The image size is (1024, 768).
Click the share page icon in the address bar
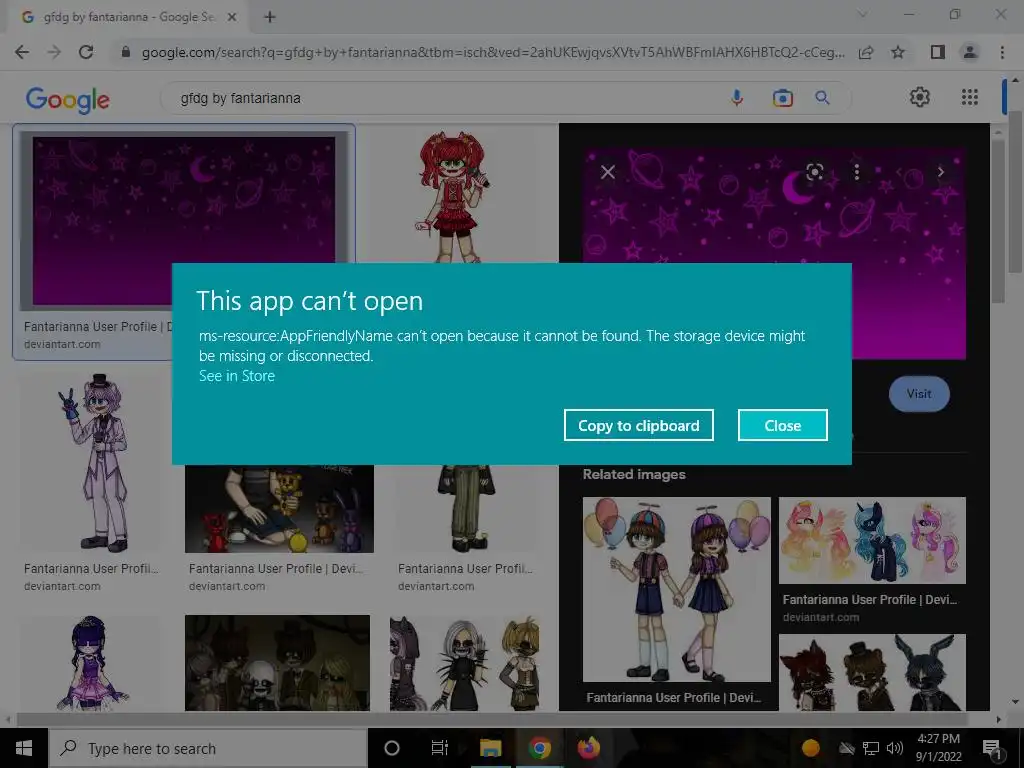pyautogui.click(x=866, y=52)
